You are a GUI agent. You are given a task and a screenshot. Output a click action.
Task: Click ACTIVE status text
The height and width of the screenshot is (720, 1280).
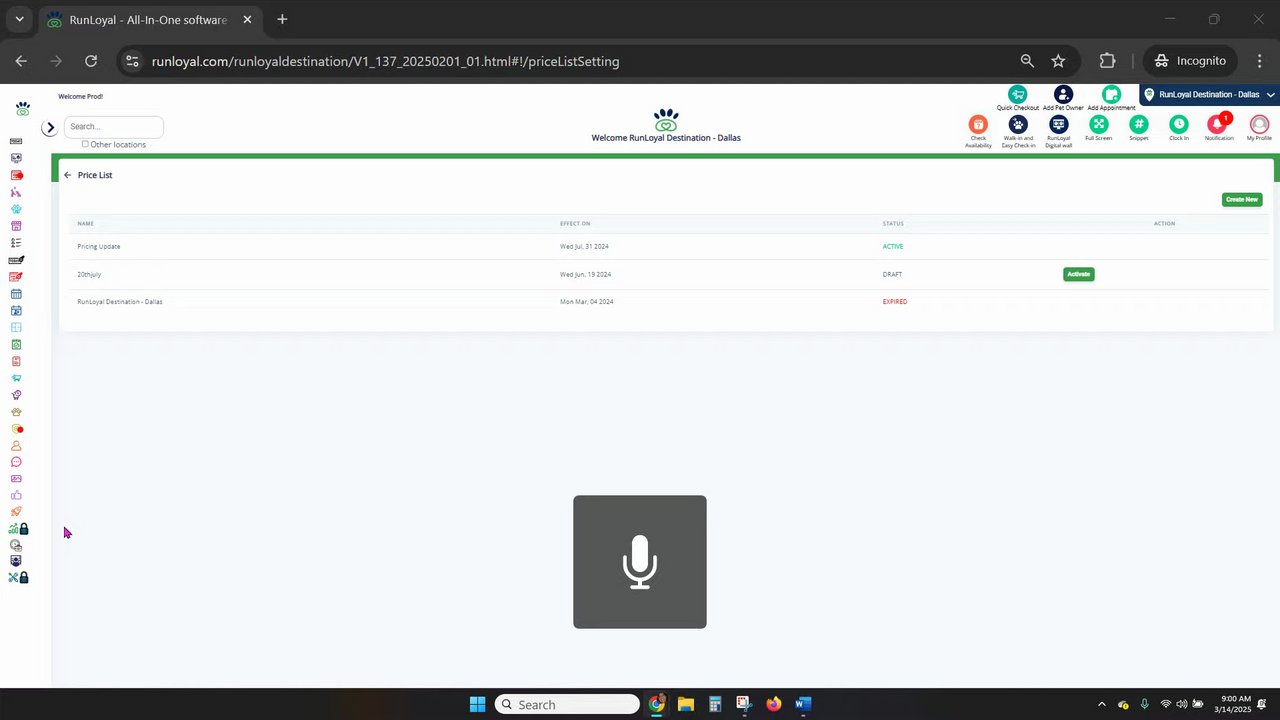coord(893,246)
